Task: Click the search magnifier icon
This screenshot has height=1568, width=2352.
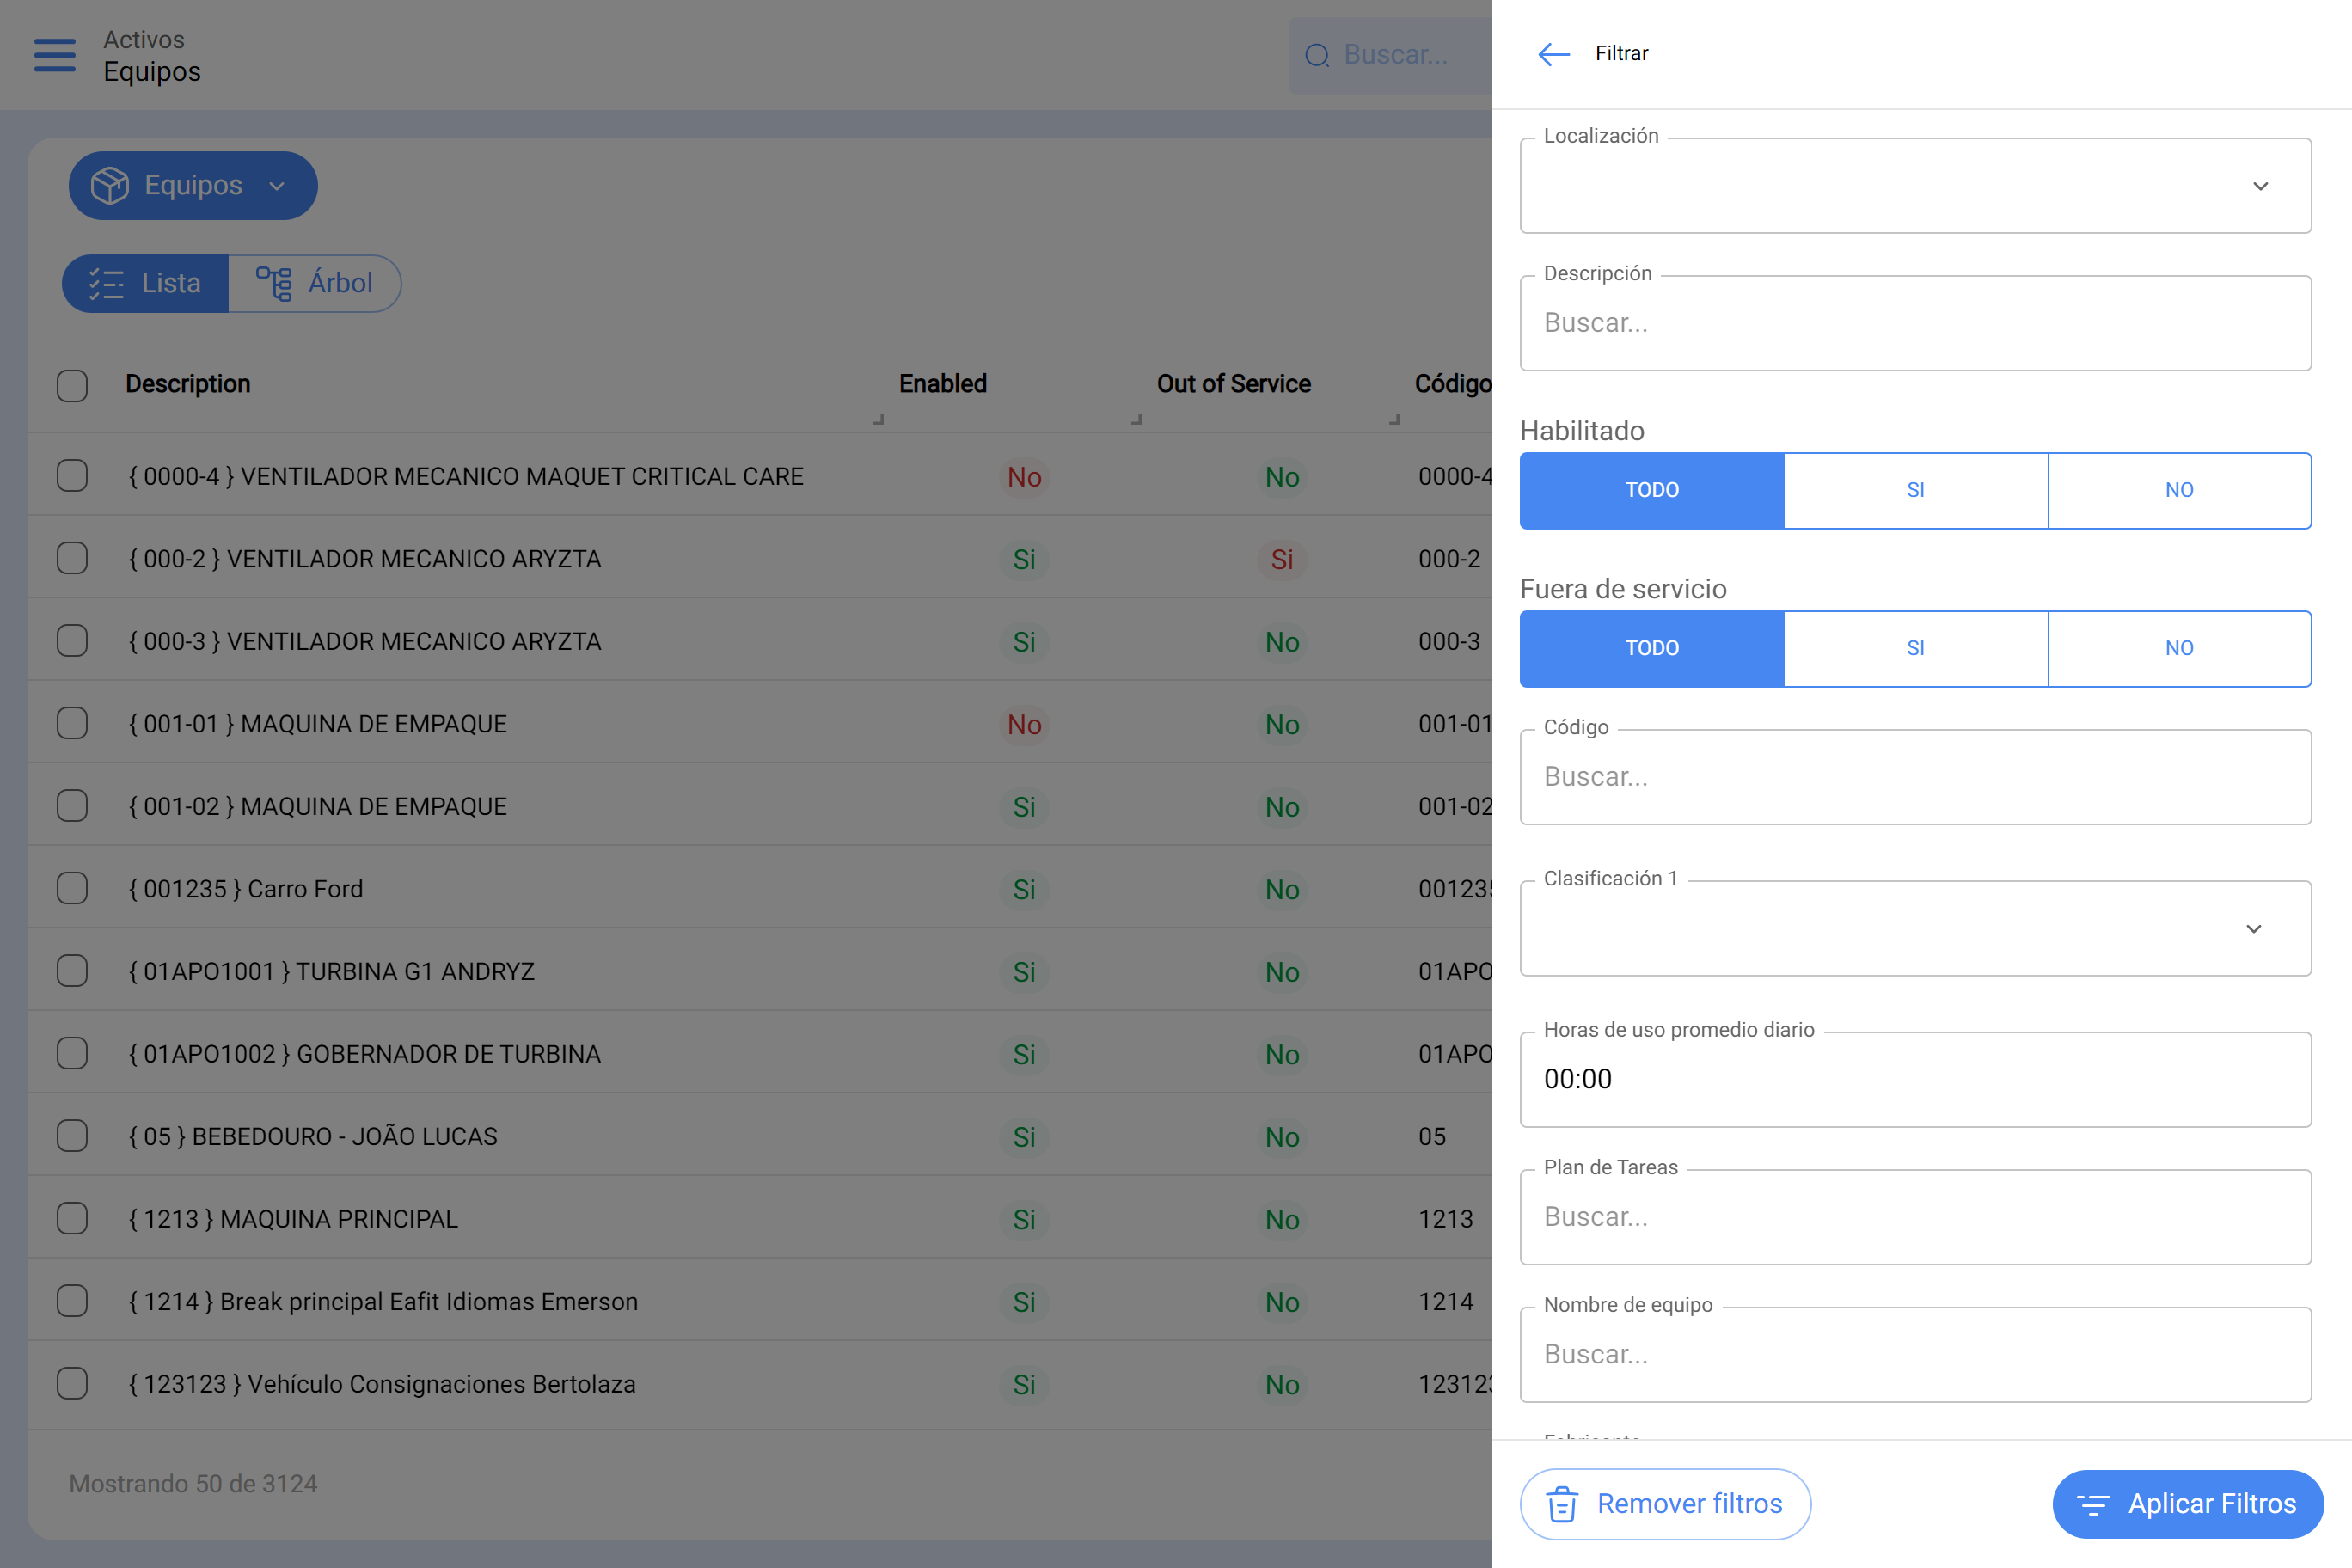Action: click(1317, 55)
